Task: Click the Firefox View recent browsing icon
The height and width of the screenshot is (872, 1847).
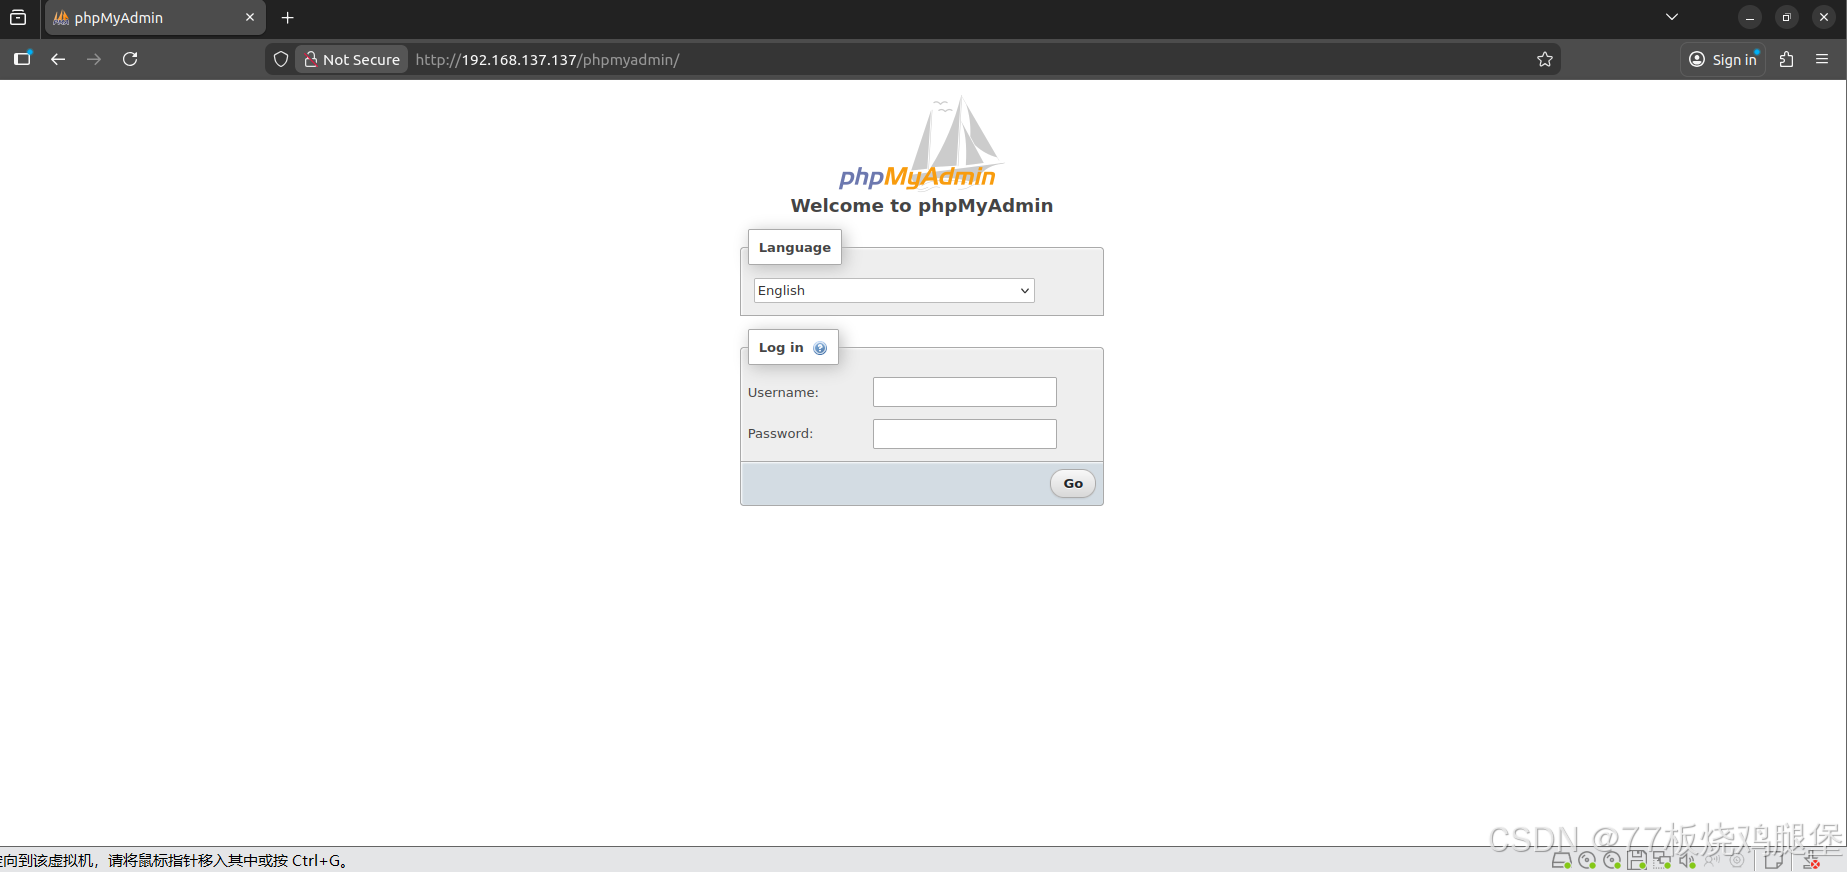Action: [x=18, y=17]
